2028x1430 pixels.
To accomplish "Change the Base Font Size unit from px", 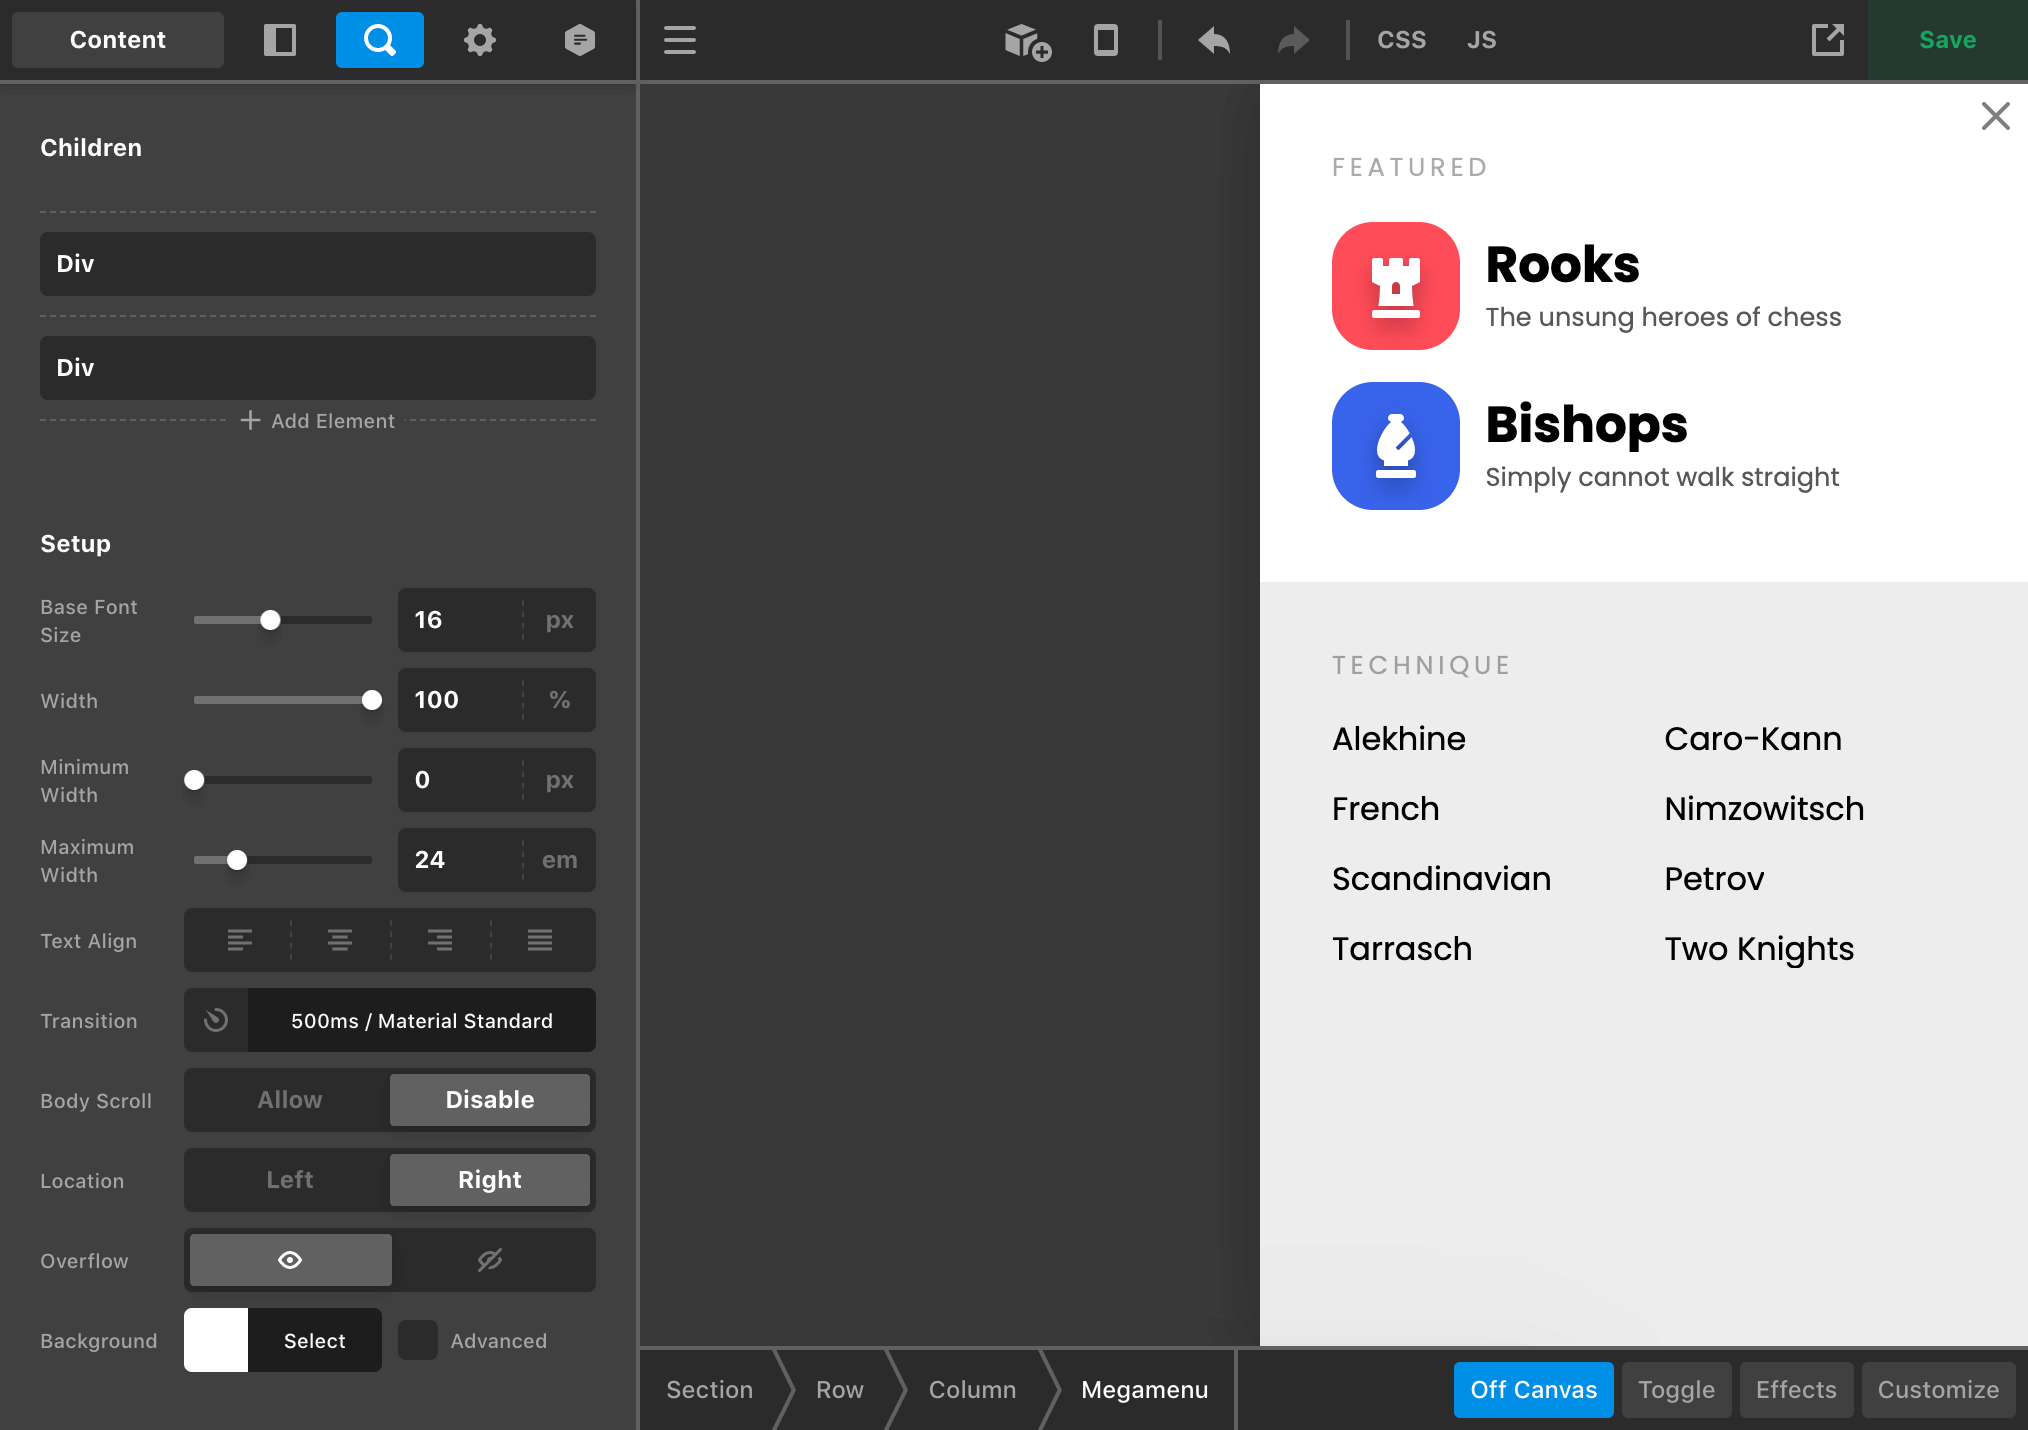I will [x=558, y=620].
